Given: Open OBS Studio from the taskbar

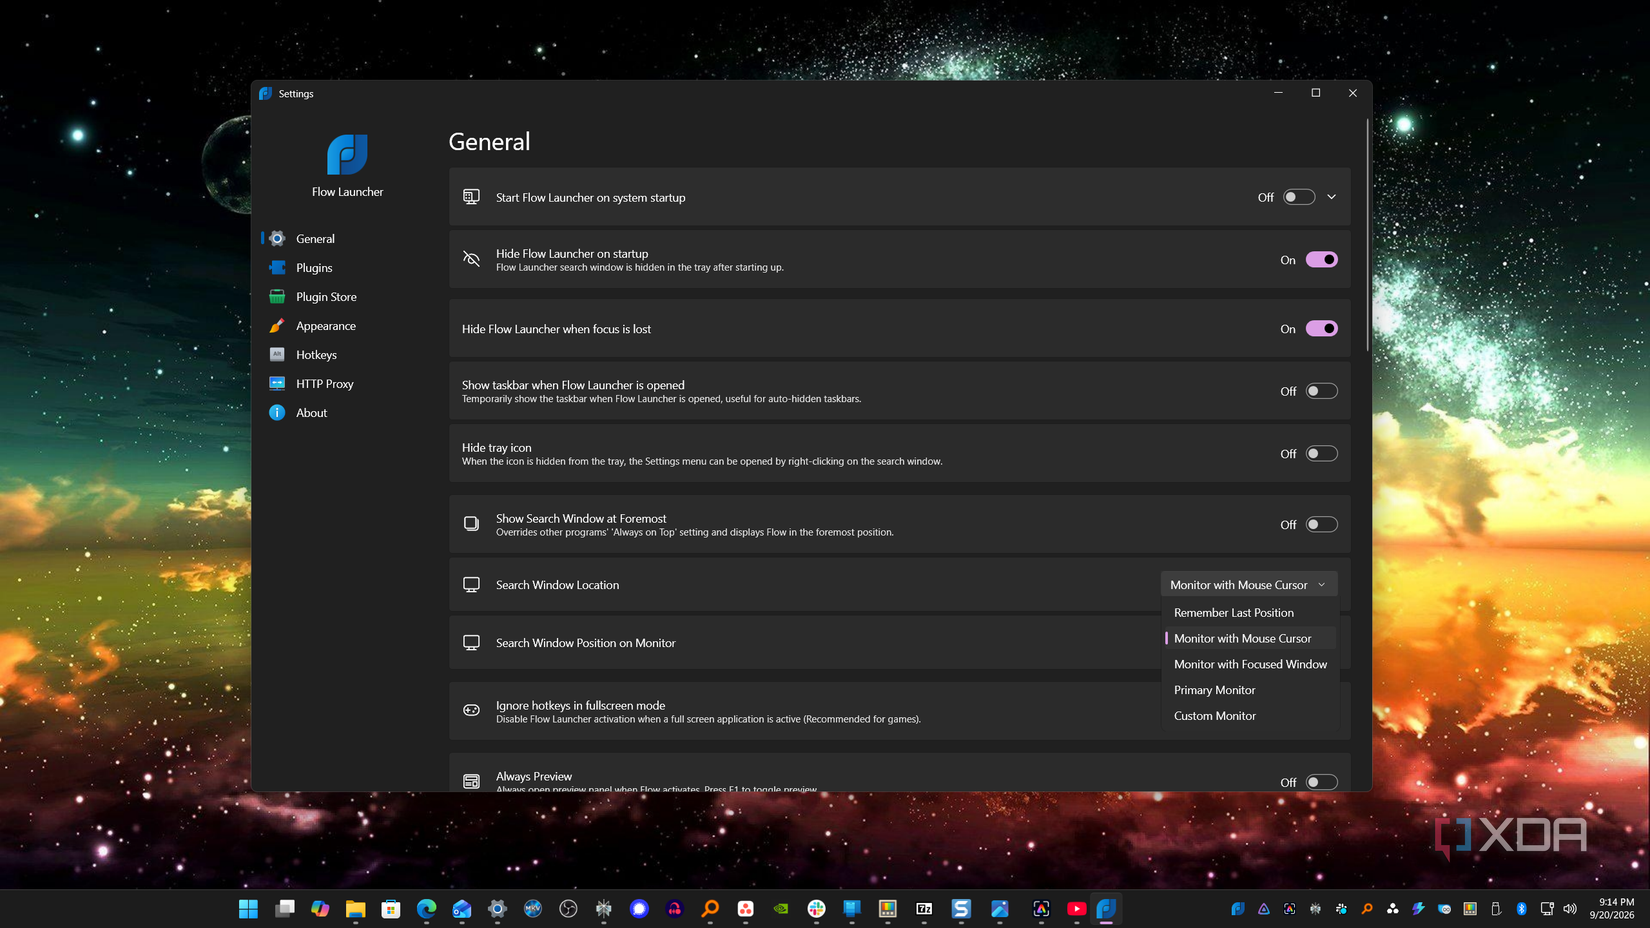Looking at the screenshot, I should [568, 908].
